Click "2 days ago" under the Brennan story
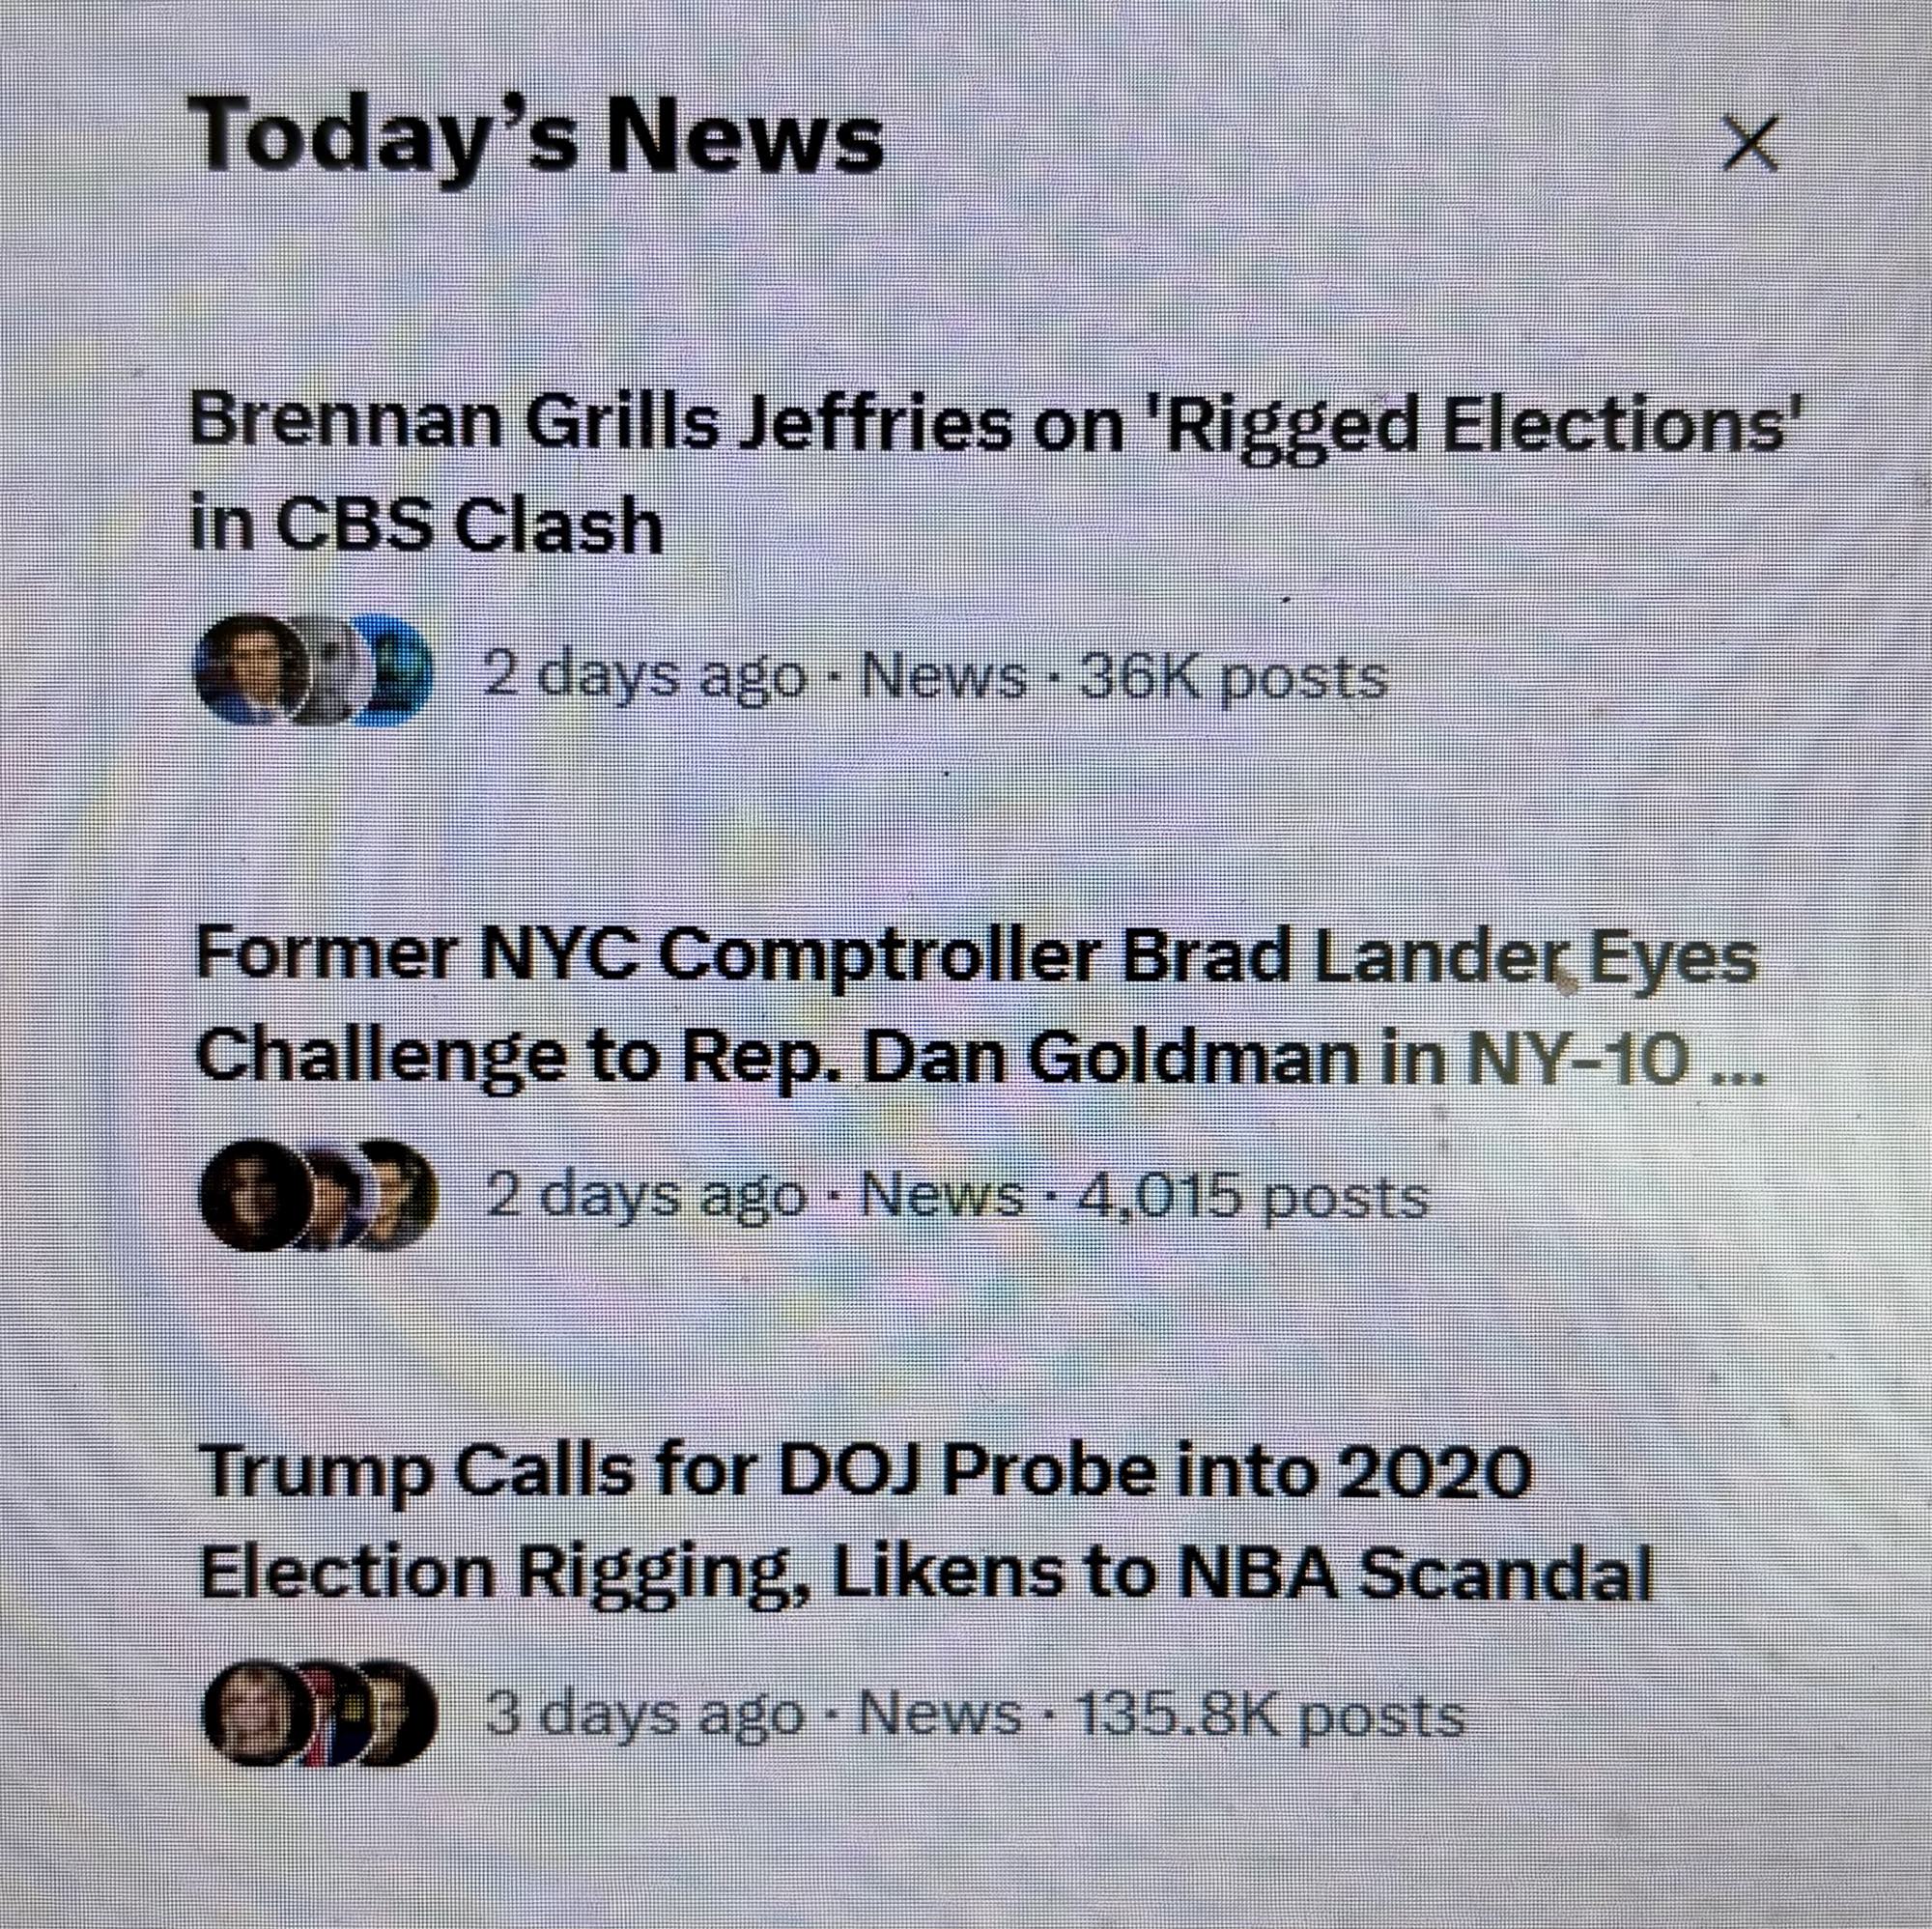This screenshot has height=1929, width=1932. (x=643, y=677)
